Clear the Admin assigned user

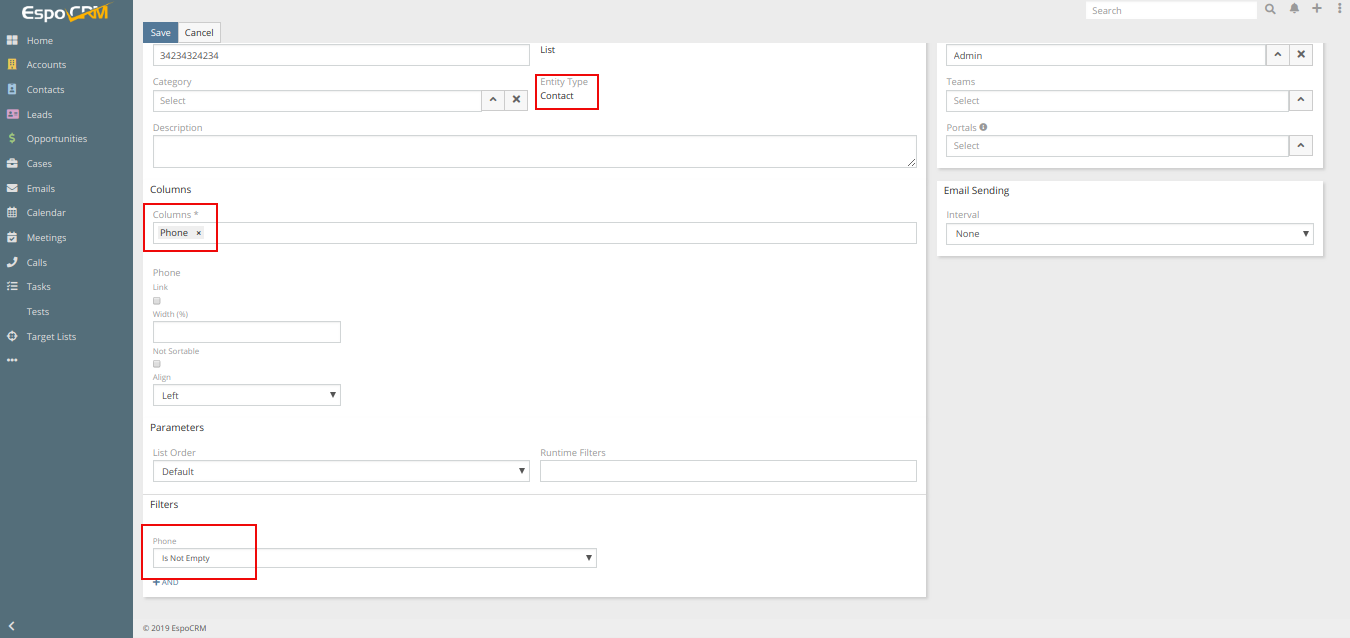pyautogui.click(x=1300, y=55)
